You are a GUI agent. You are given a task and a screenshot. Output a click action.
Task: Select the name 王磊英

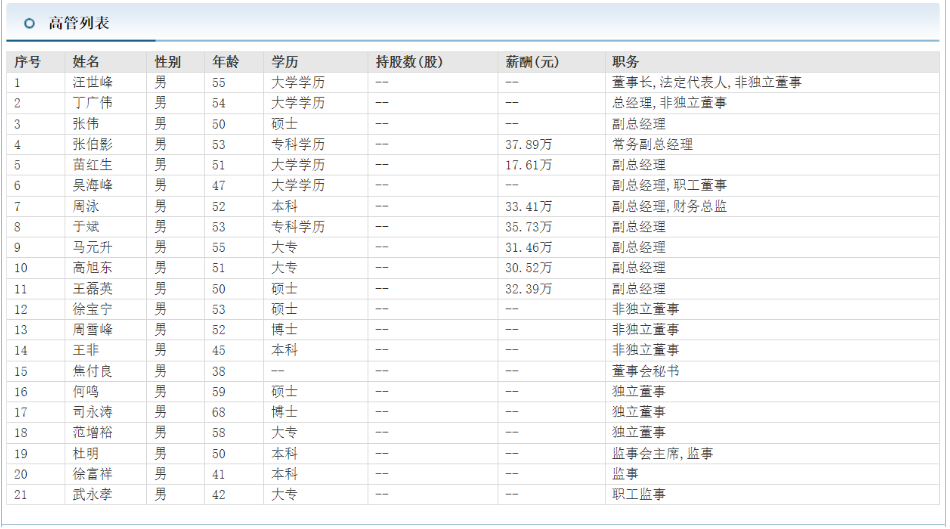tap(93, 288)
